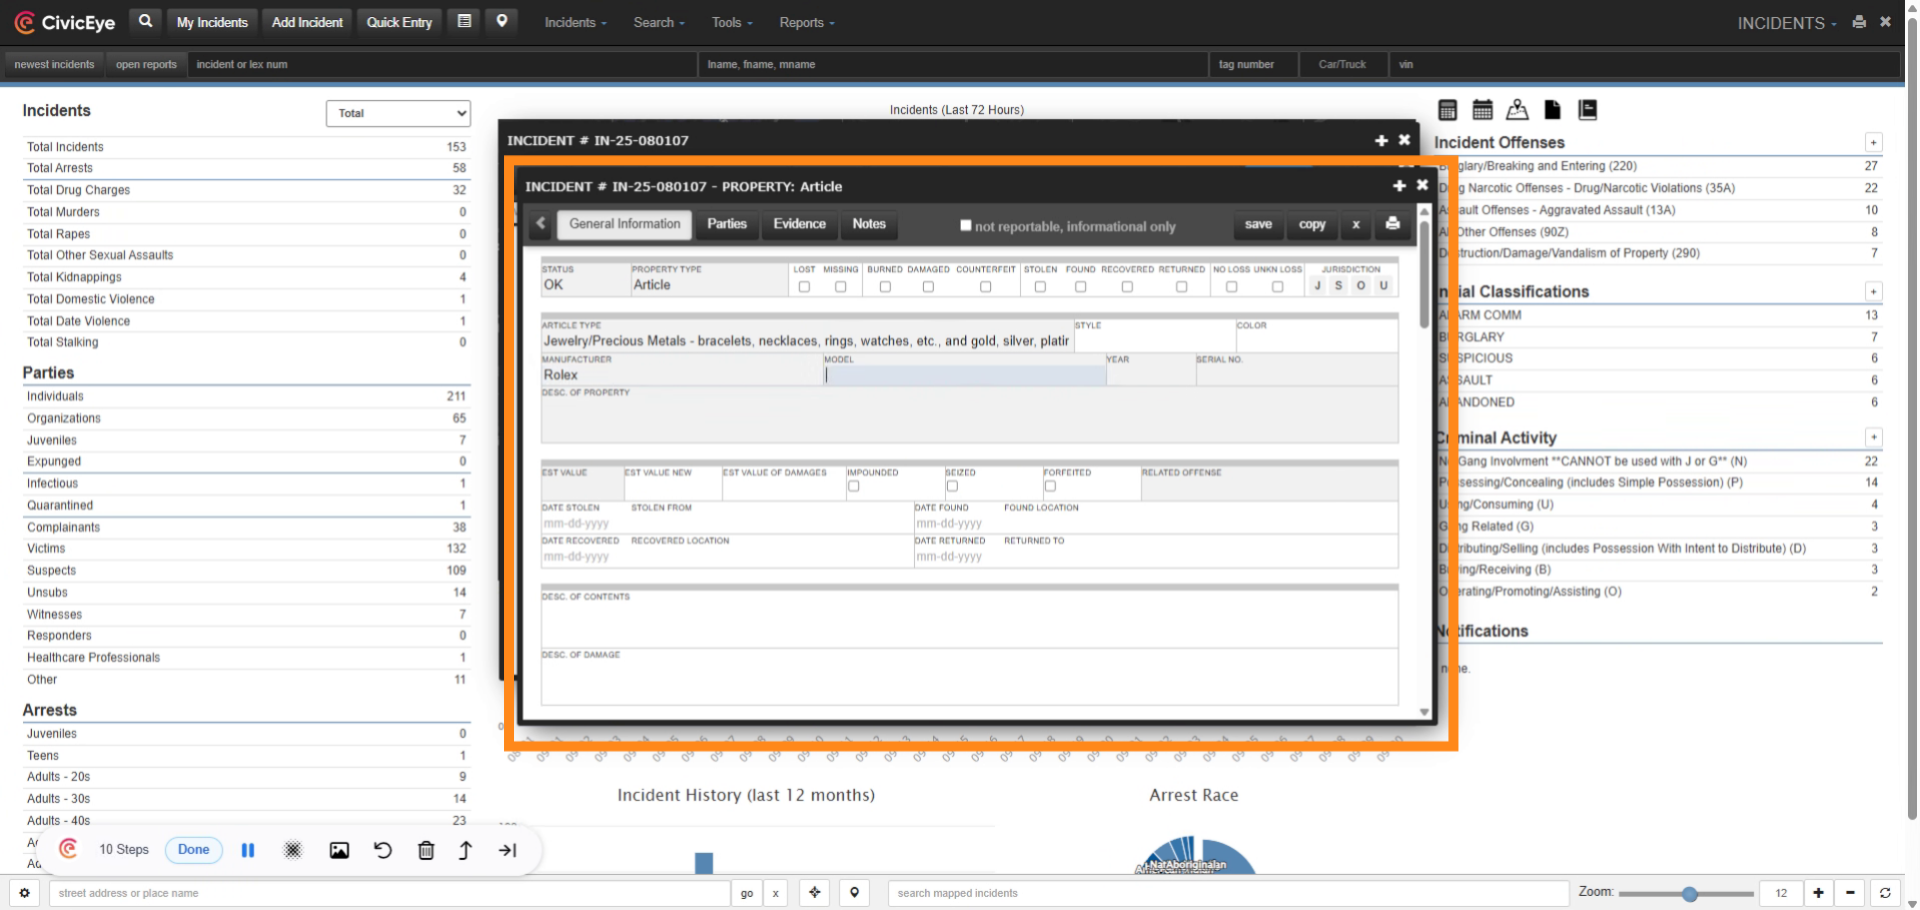The width and height of the screenshot is (1920, 910).
Task: Expand the Incident Offenses section
Action: (x=1873, y=143)
